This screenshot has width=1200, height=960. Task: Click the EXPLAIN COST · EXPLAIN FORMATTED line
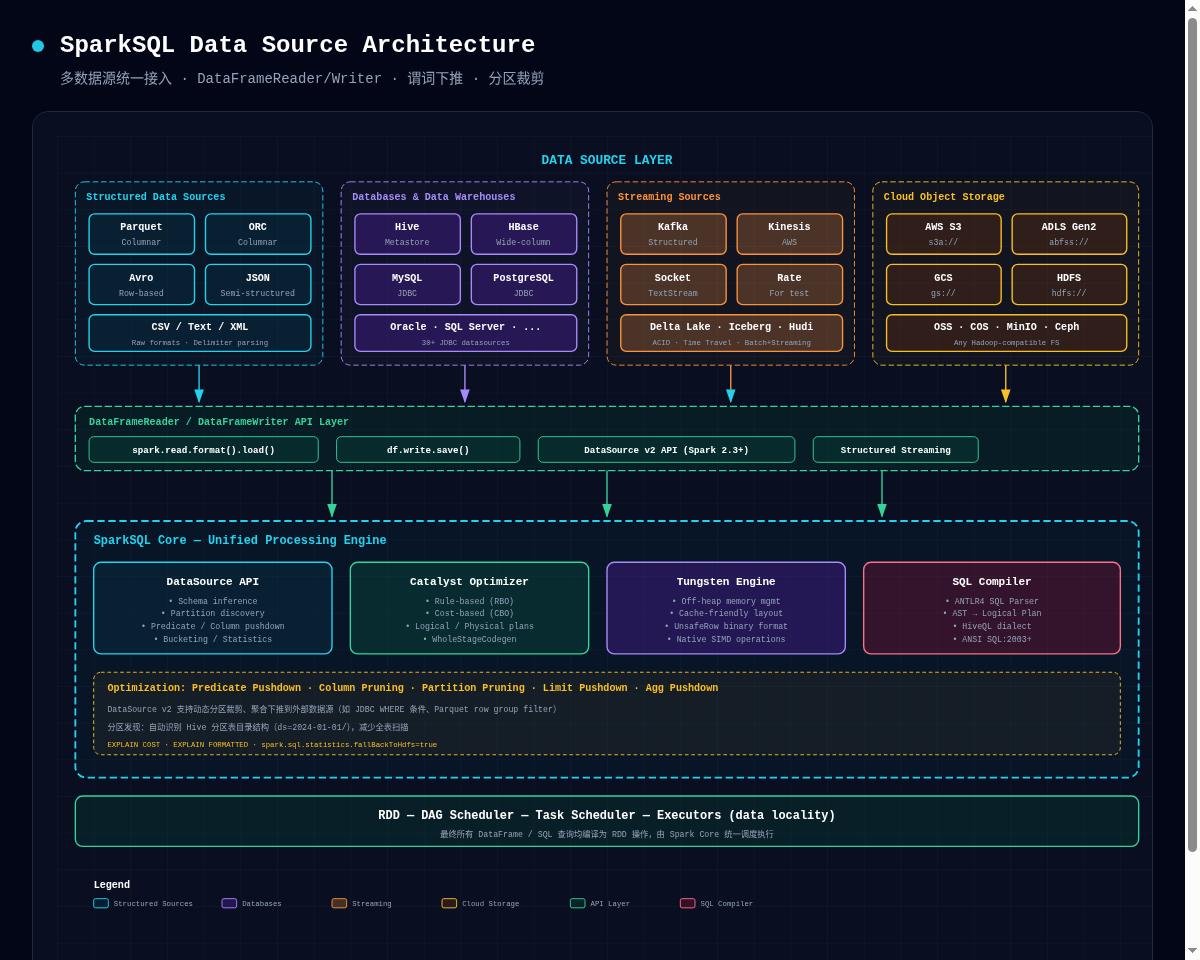click(x=272, y=744)
